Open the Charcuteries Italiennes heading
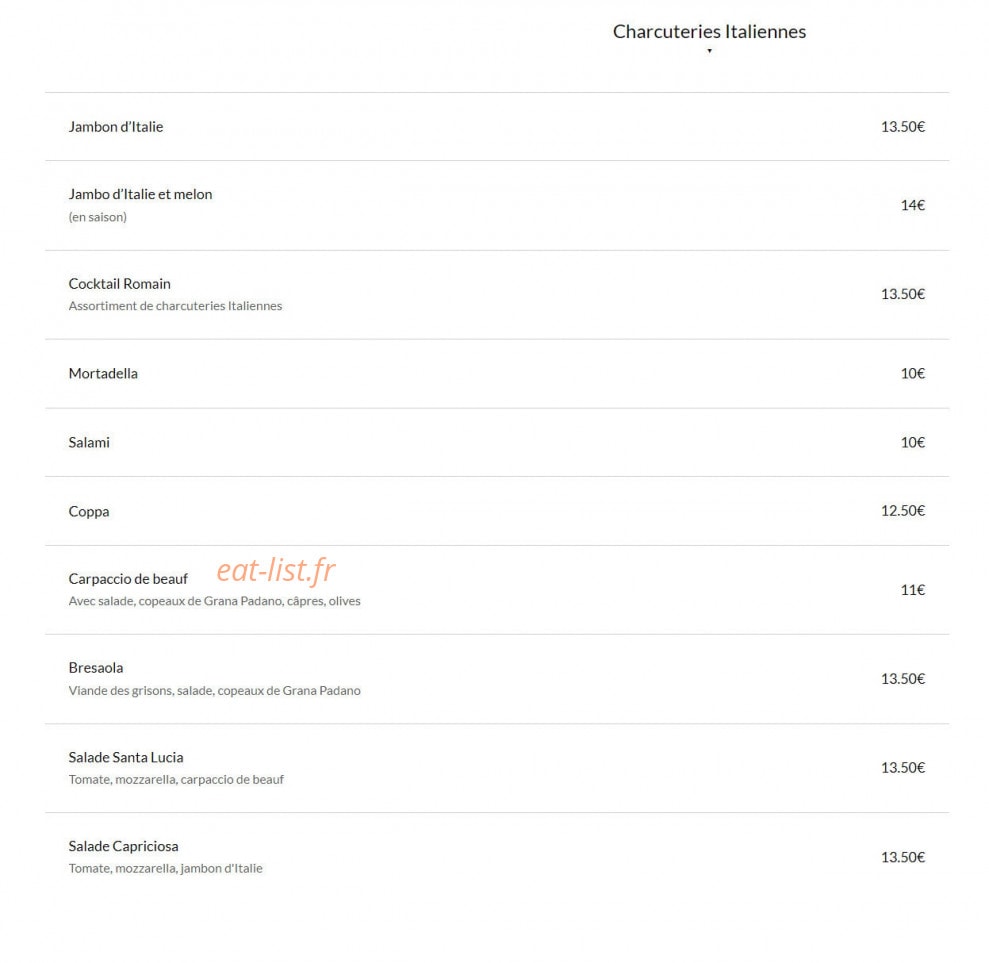Viewport: 989px width, 963px height. [709, 31]
